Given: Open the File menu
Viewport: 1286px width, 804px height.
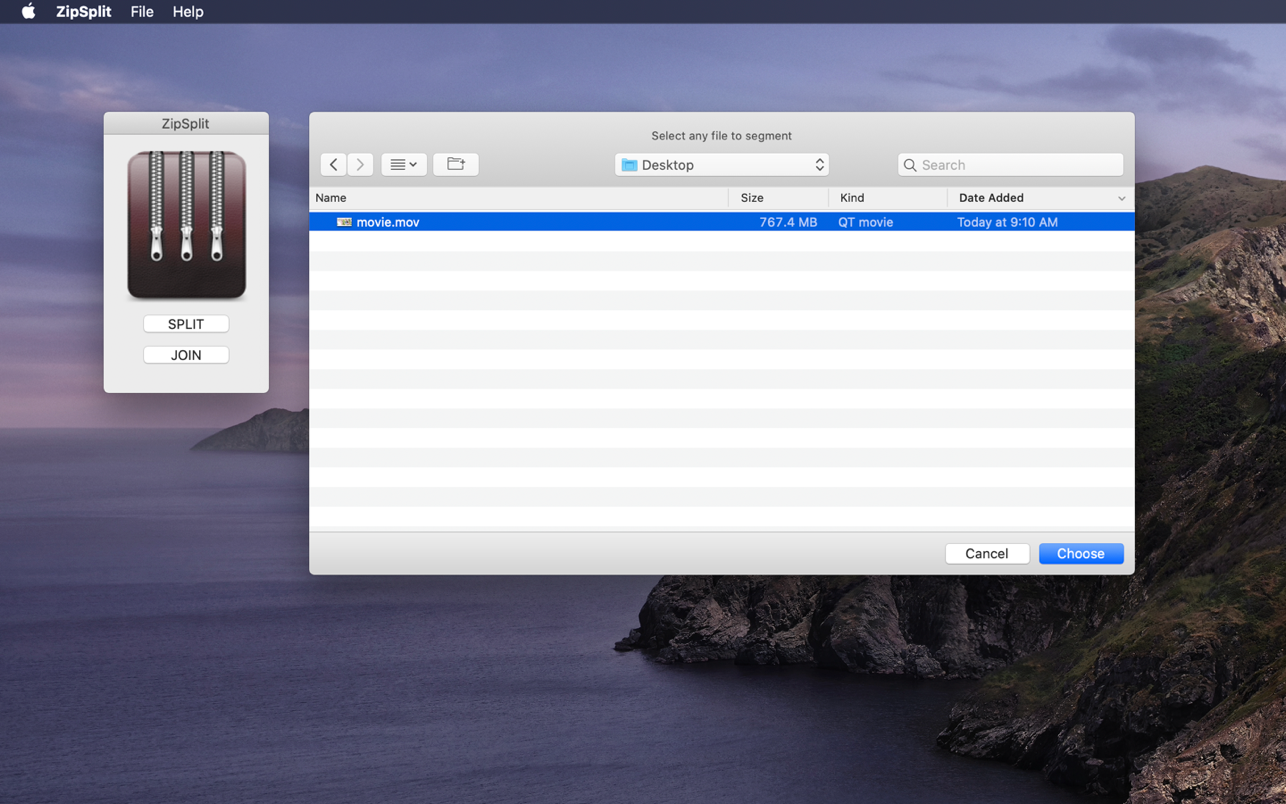Looking at the screenshot, I should 142,12.
